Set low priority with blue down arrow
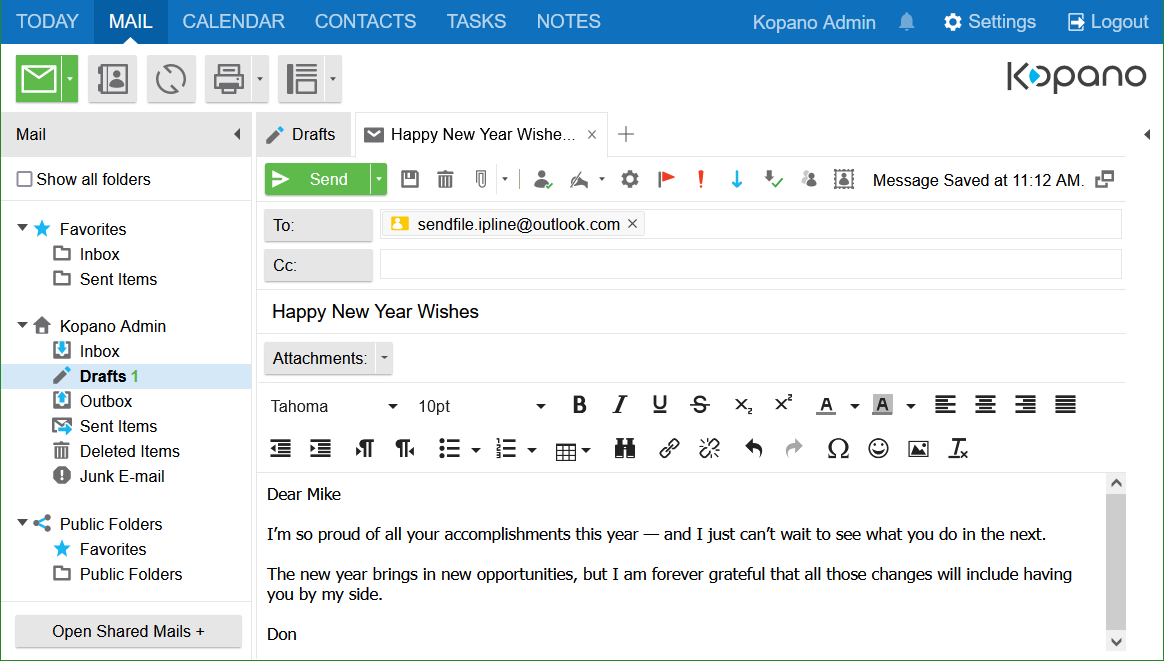1164x661 pixels. coord(737,180)
